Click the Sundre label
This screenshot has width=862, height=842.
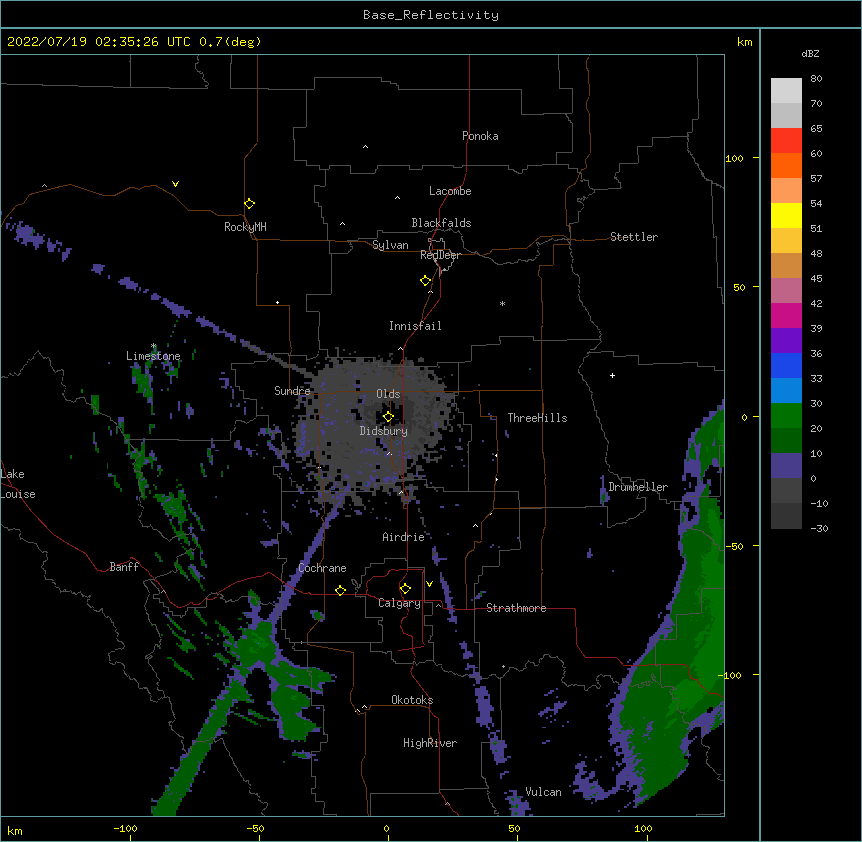[x=292, y=391]
